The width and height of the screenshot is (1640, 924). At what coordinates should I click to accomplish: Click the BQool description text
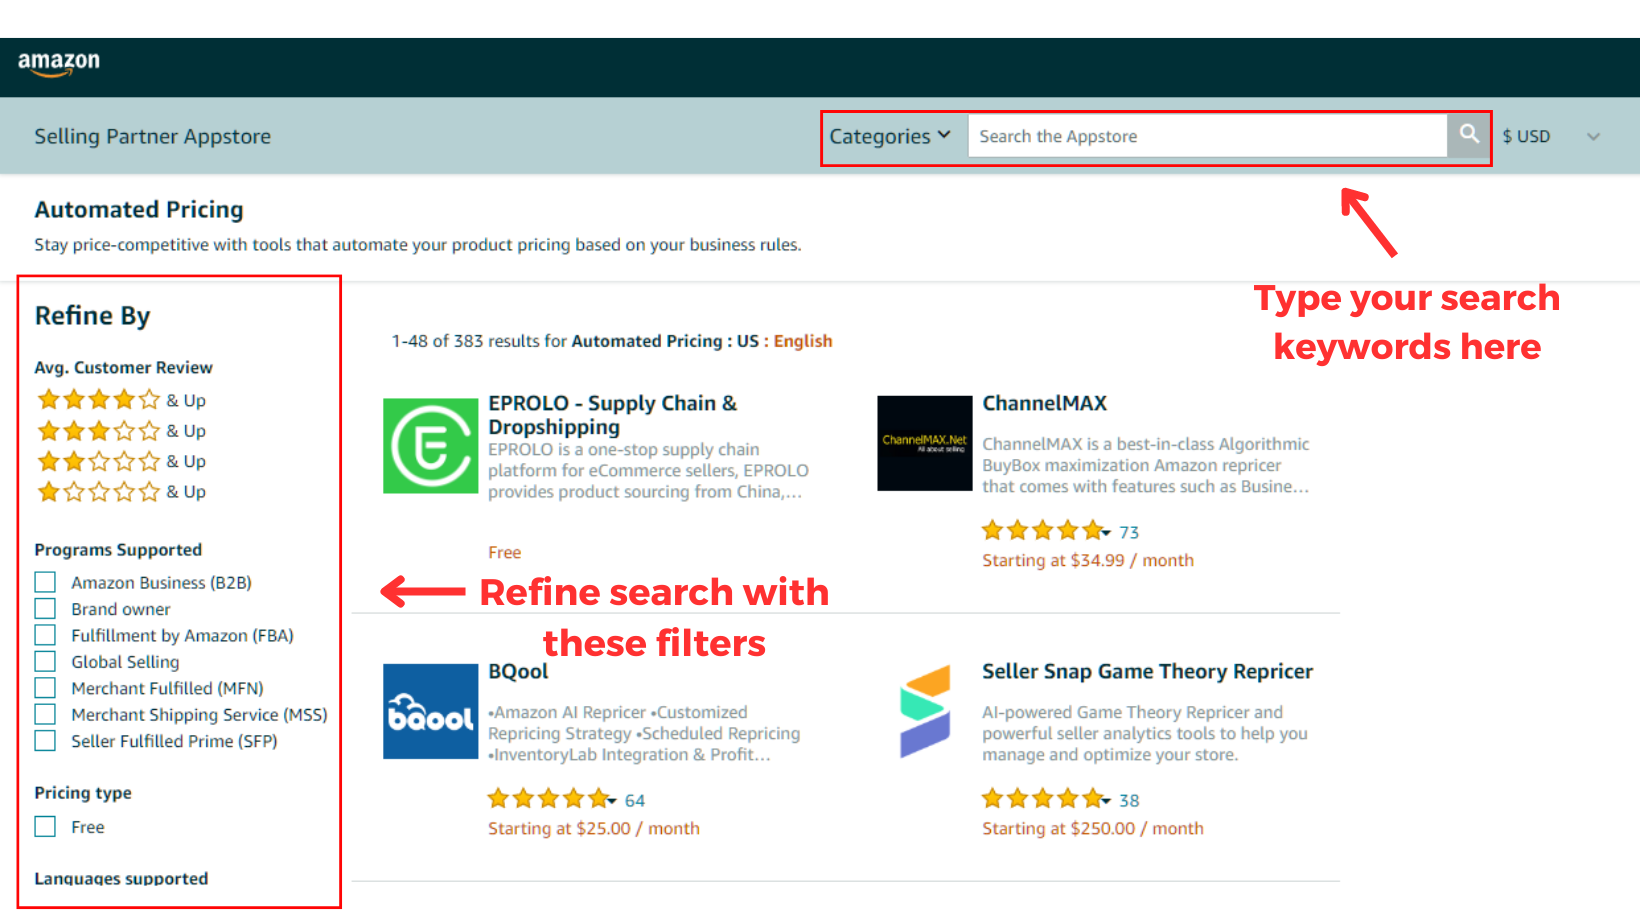point(645,734)
